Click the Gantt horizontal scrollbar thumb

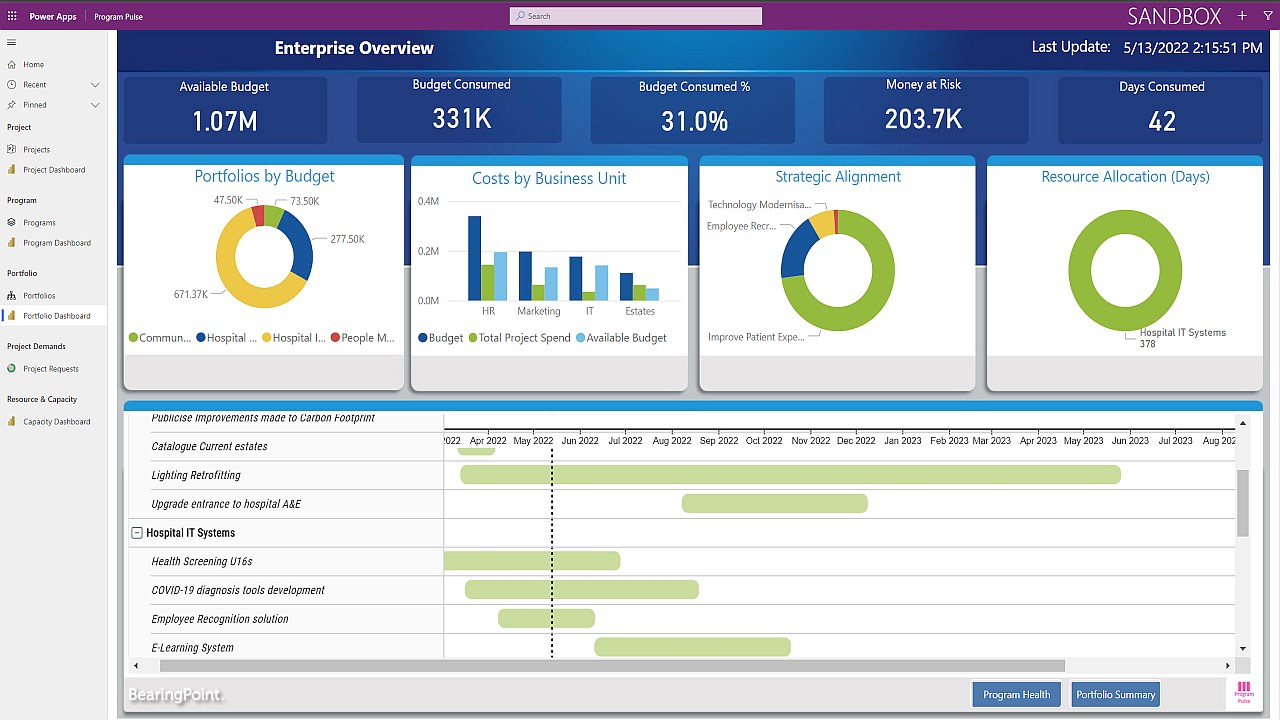click(612, 666)
